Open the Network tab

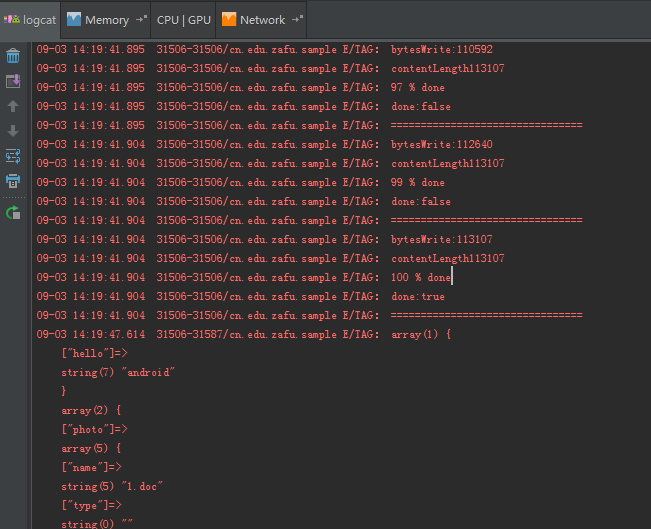[x=262, y=20]
